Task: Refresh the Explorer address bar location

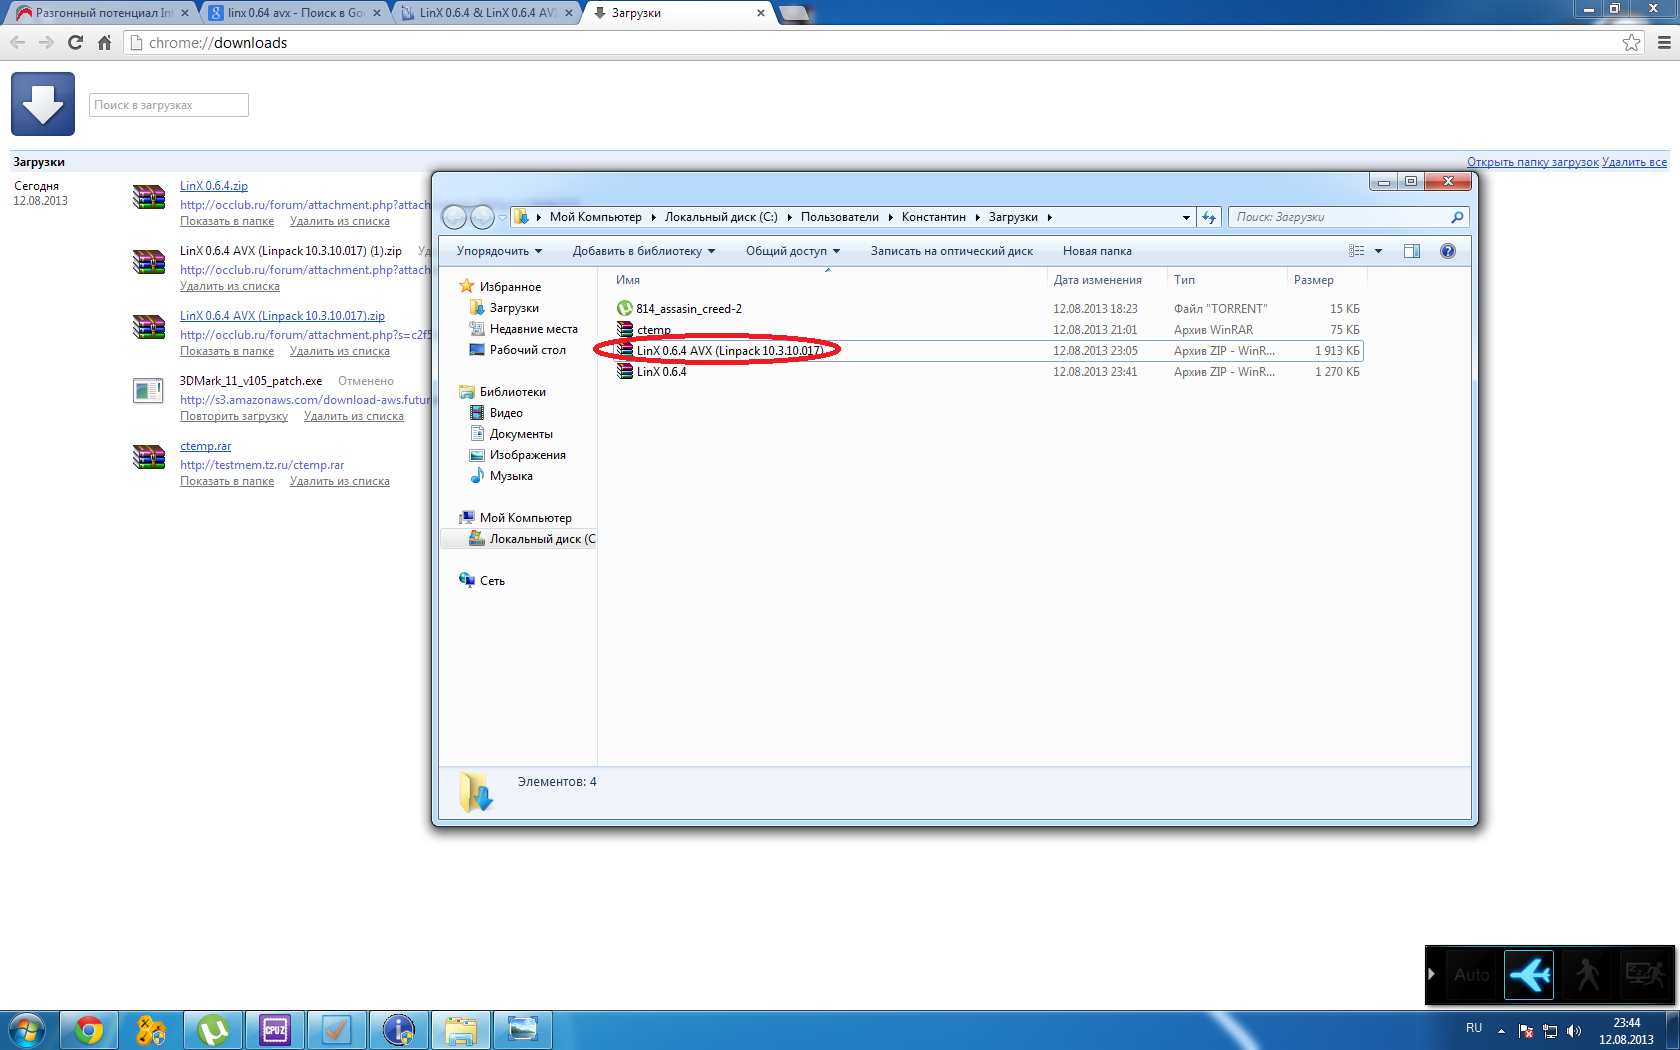Action: click(1209, 217)
